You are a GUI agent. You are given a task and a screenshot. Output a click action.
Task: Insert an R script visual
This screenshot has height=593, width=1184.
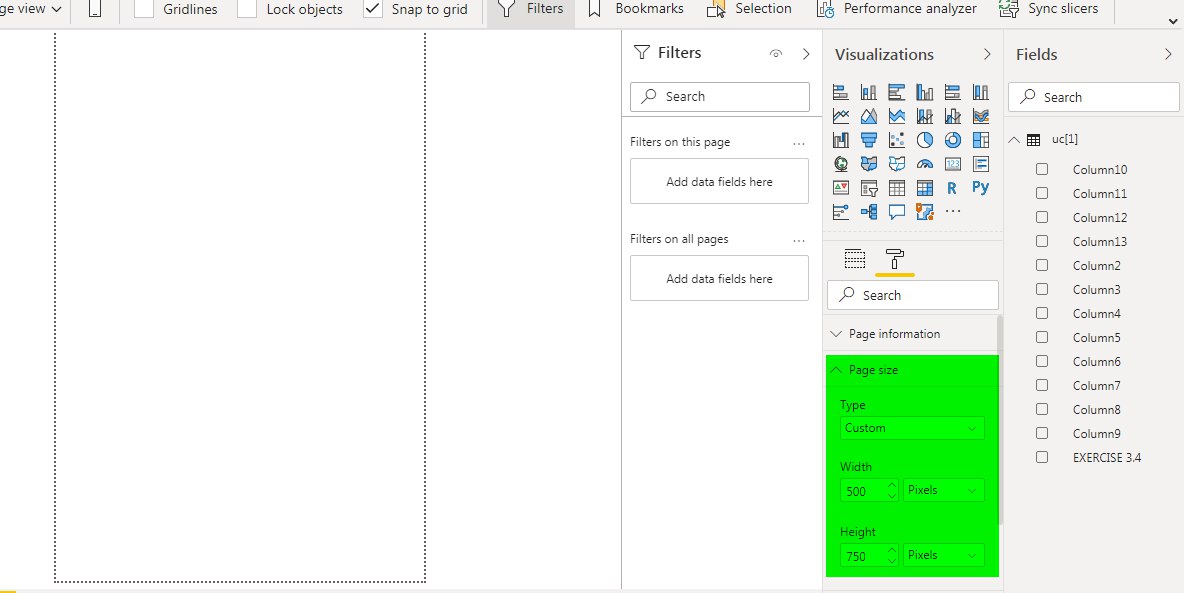click(x=952, y=187)
